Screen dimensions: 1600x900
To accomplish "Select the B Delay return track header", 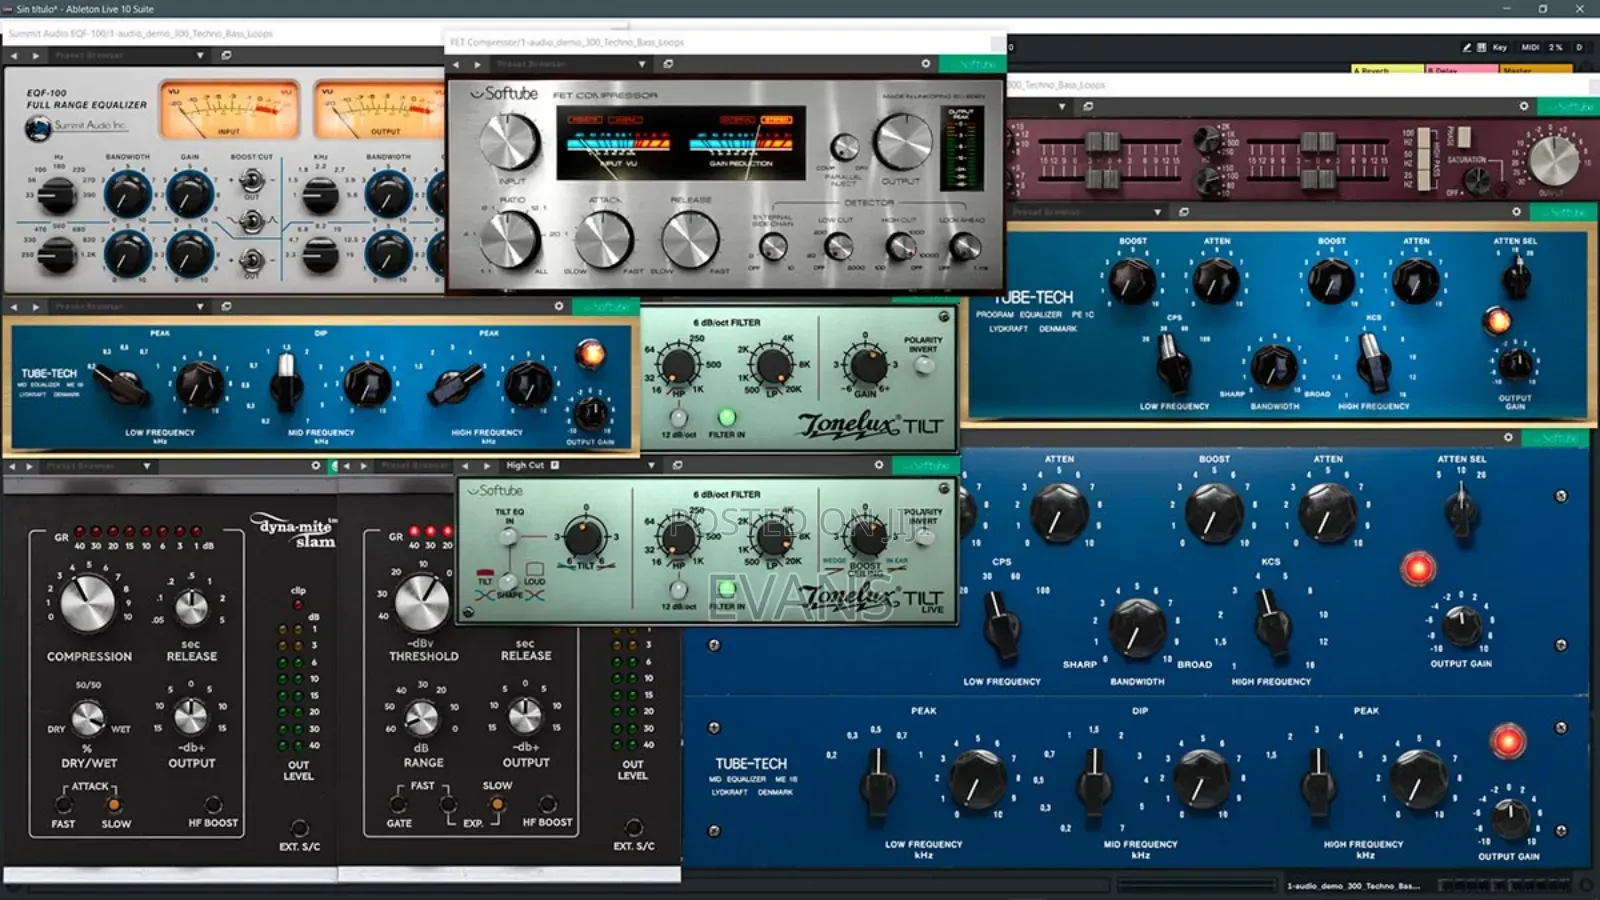I will tap(1462, 70).
